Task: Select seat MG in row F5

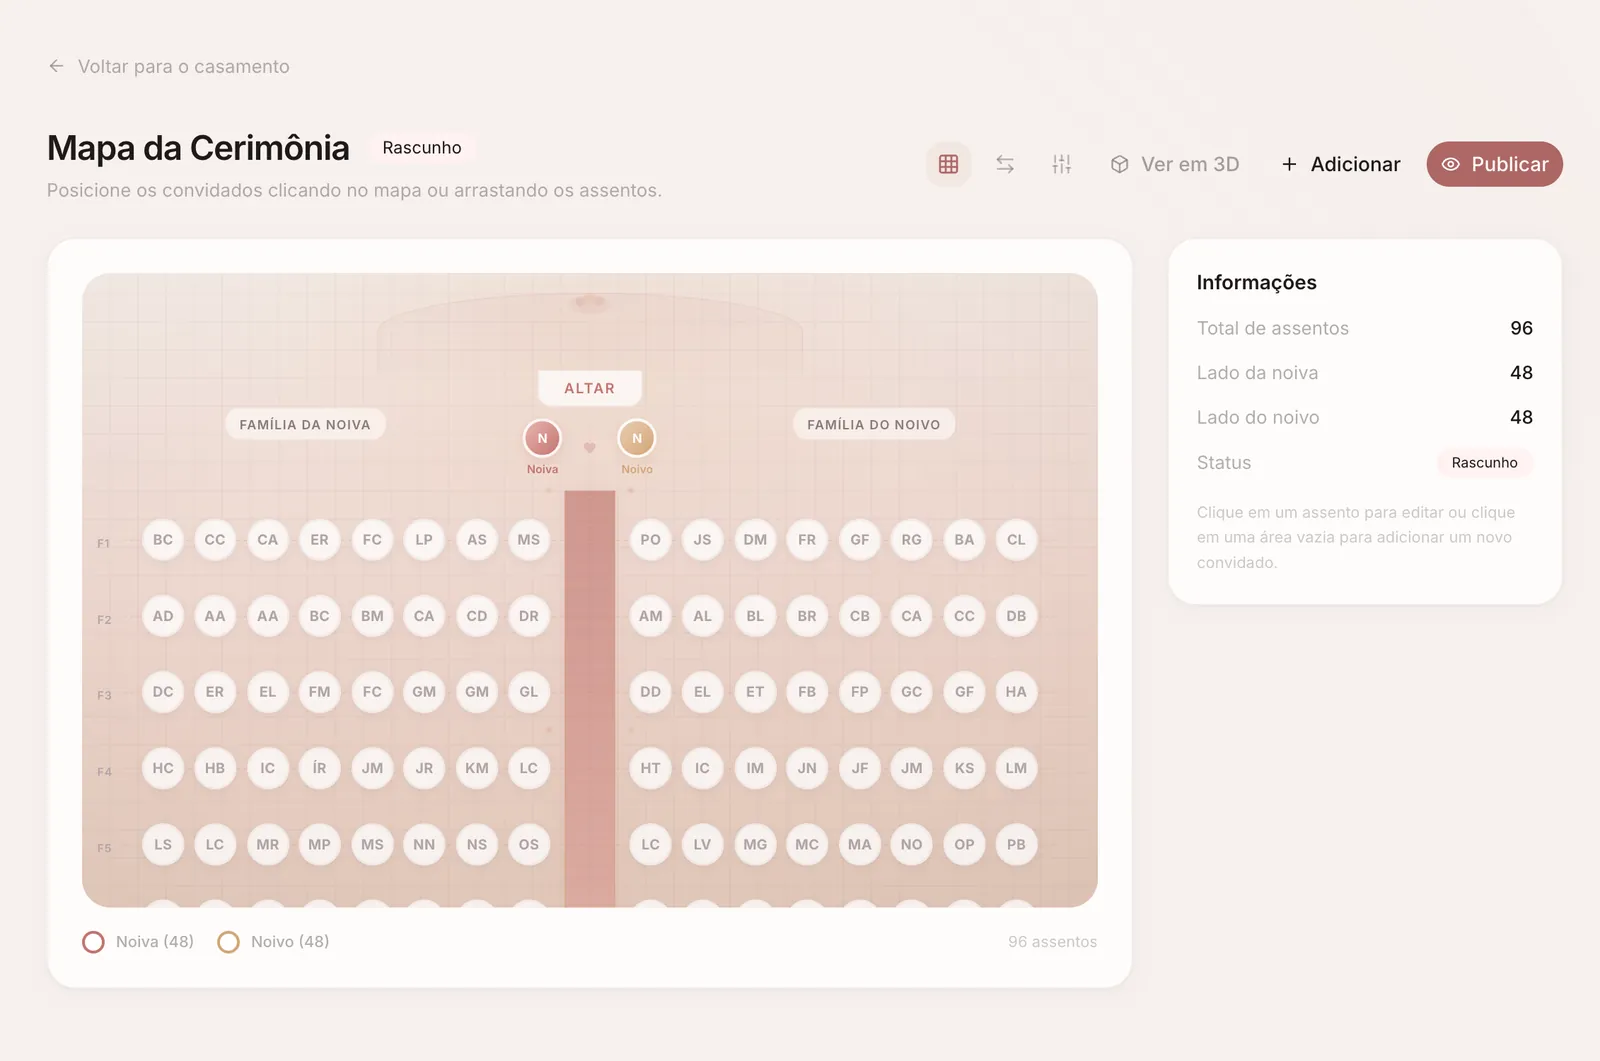Action: tap(755, 844)
